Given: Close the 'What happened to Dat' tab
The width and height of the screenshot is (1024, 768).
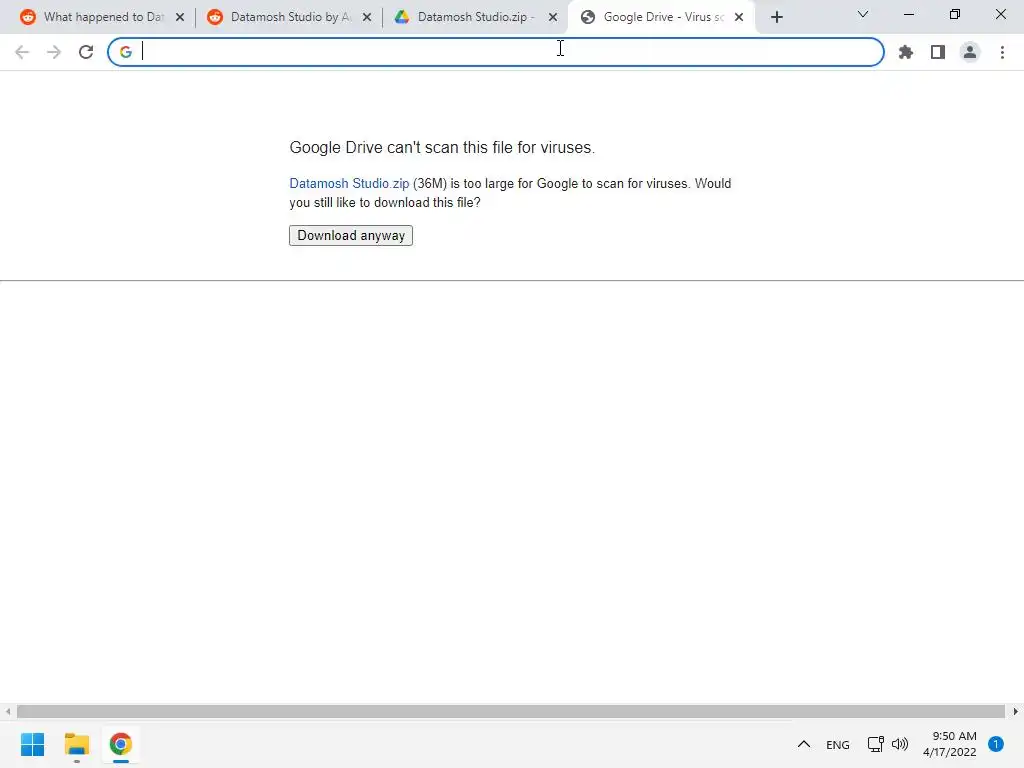Looking at the screenshot, I should (x=180, y=17).
